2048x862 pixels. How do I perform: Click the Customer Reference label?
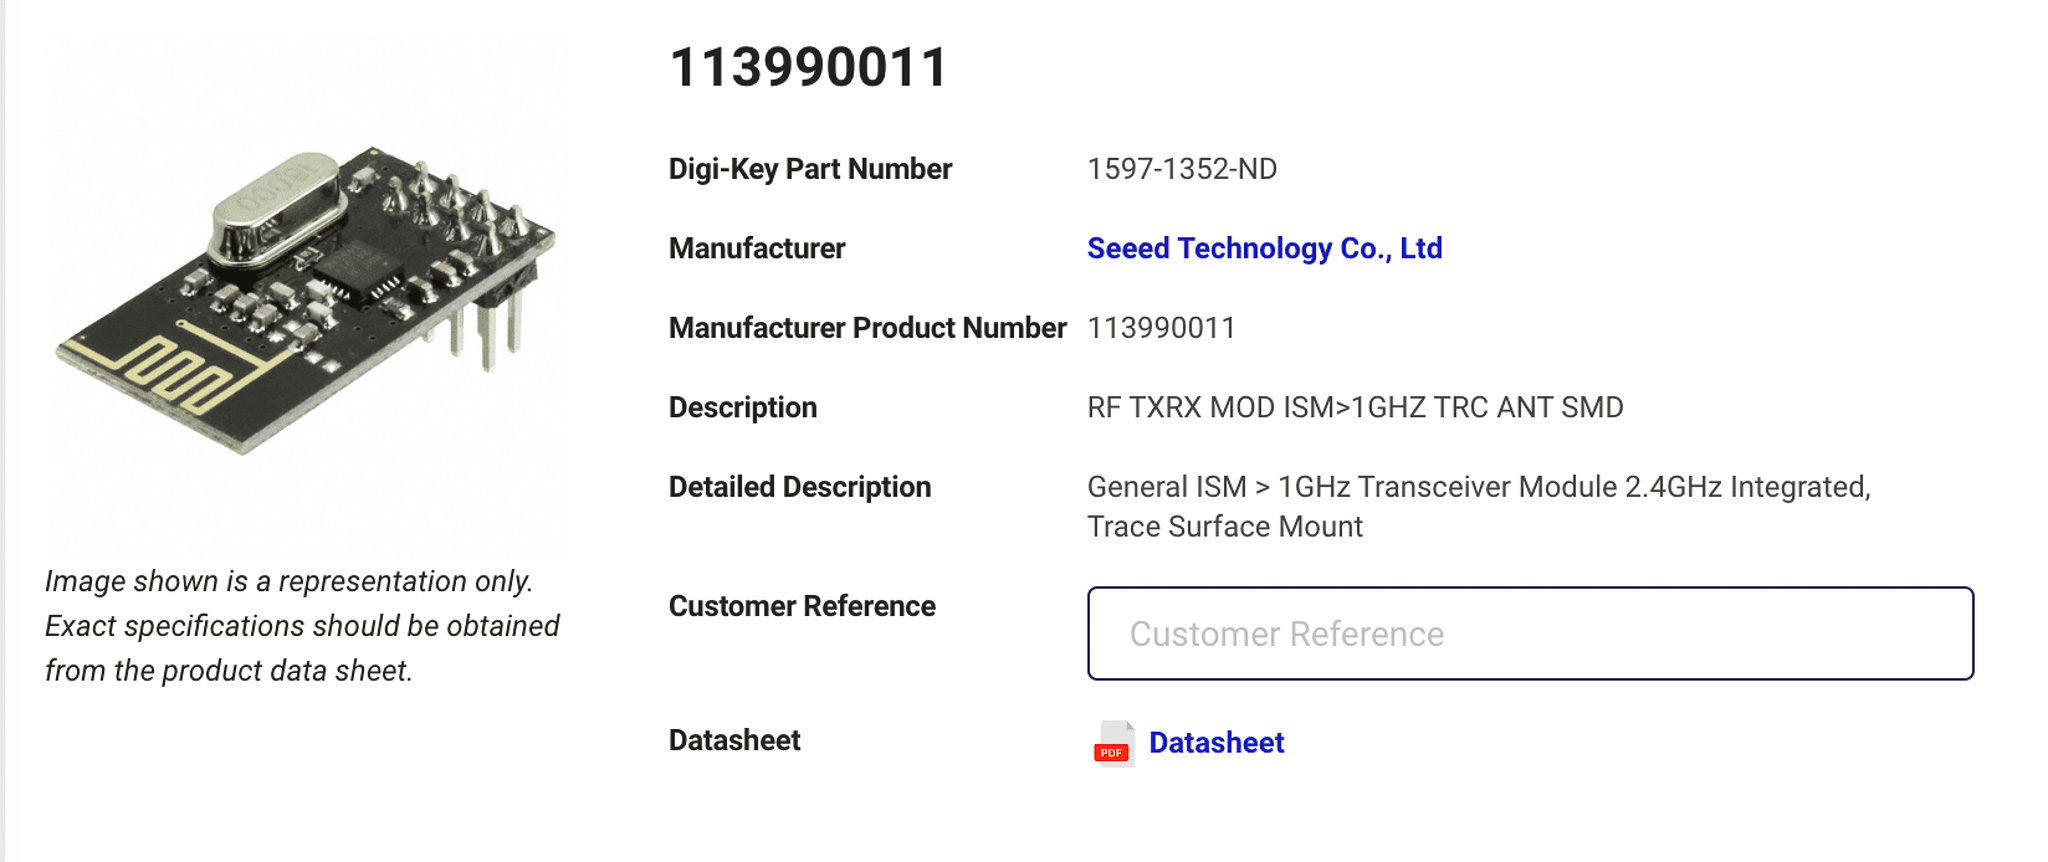pos(802,606)
